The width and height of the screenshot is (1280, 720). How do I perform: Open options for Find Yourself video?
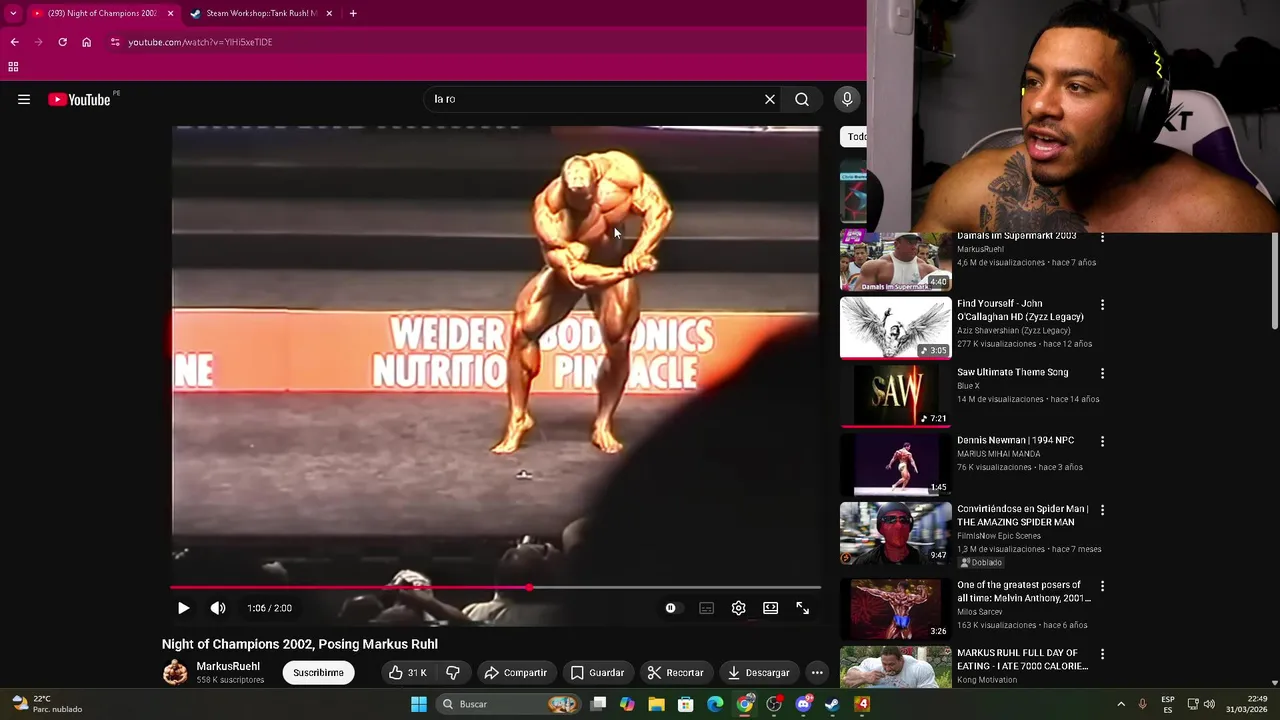[x=1102, y=304]
